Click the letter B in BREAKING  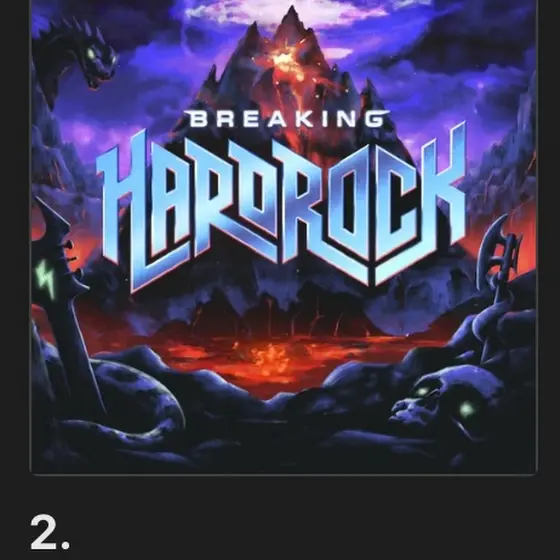[198, 119]
